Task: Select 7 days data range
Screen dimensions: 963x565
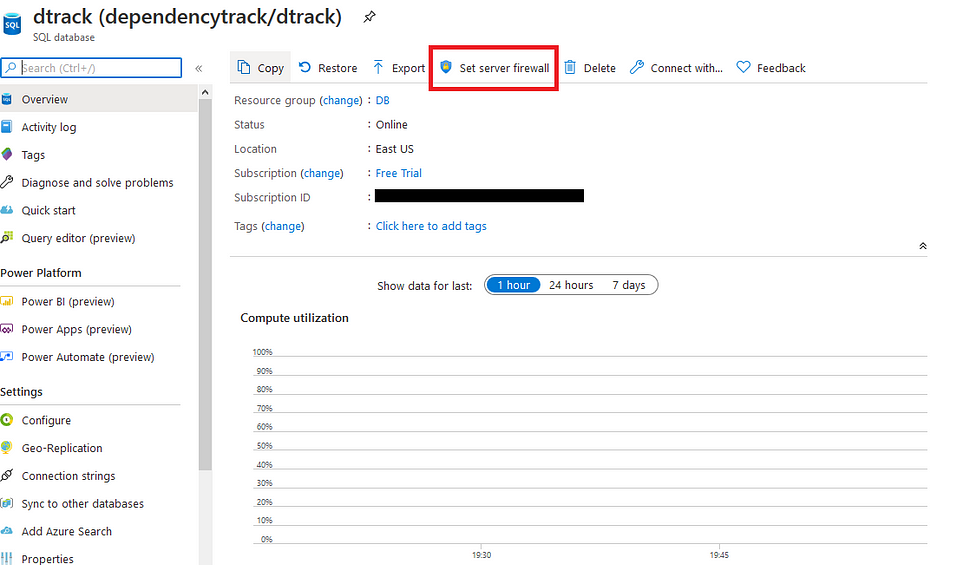Action: coord(628,285)
